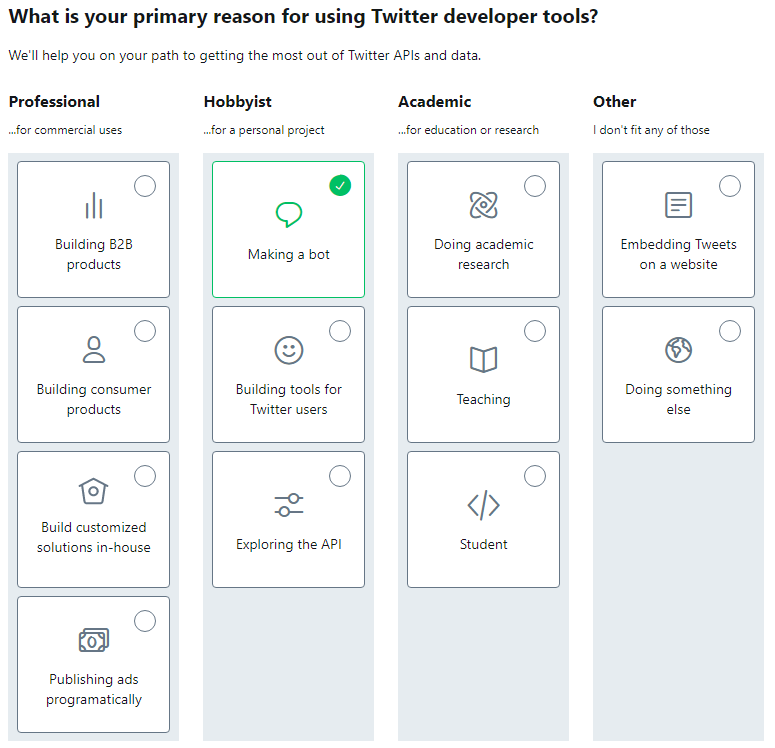Click the bar chart icon for B2B products
The height and width of the screenshot is (748, 775).
click(93, 205)
